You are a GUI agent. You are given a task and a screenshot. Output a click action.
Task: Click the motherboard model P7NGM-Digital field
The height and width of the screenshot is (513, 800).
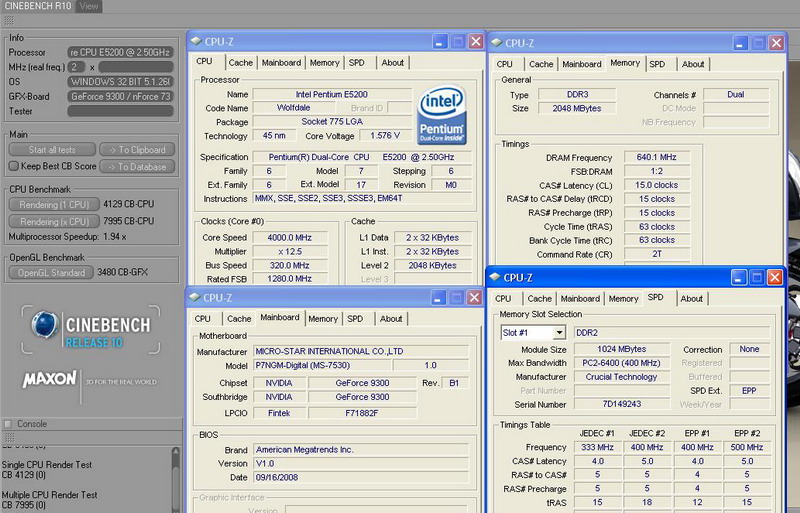tap(322, 365)
